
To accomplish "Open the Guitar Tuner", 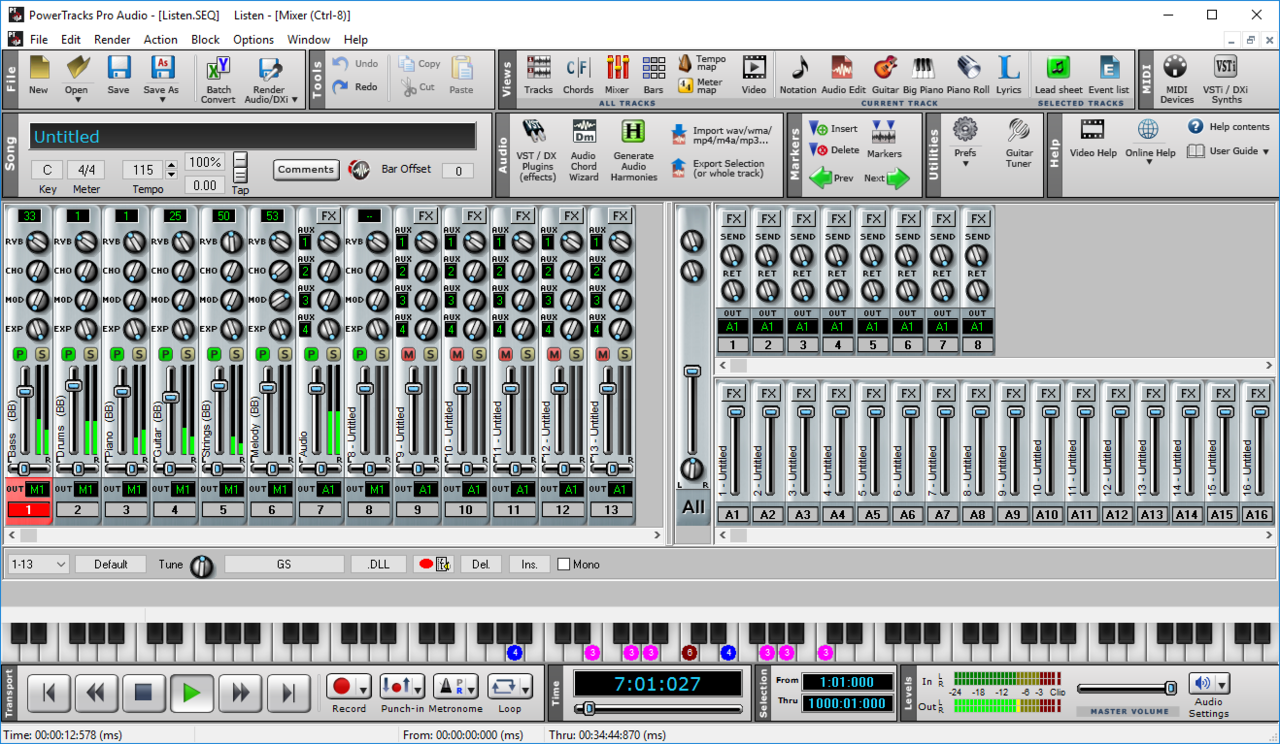I will pos(1019,144).
